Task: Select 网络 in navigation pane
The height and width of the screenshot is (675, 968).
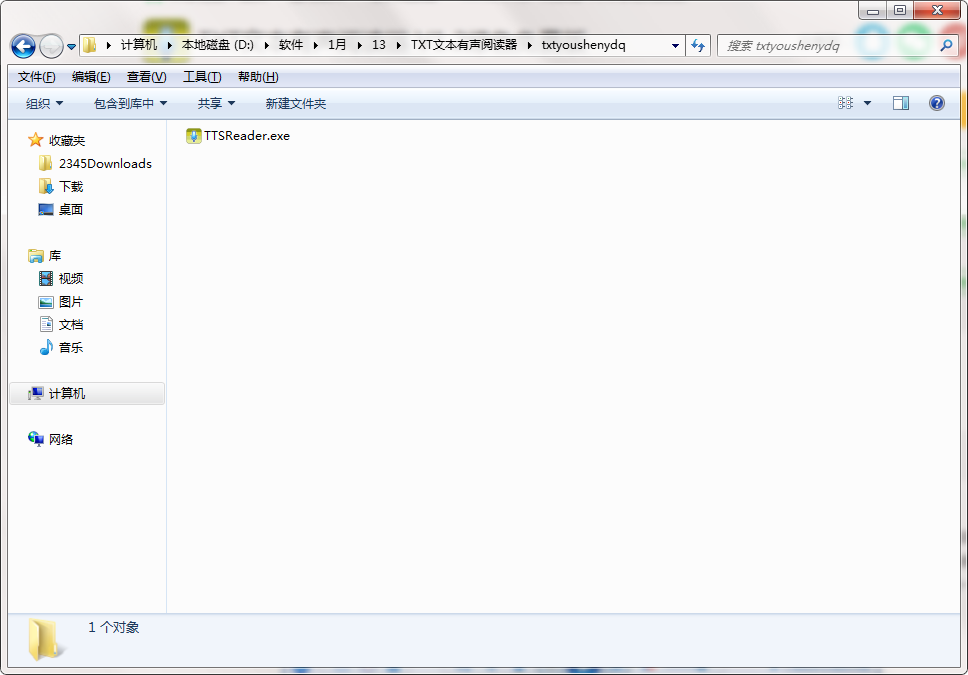Action: [x=61, y=439]
